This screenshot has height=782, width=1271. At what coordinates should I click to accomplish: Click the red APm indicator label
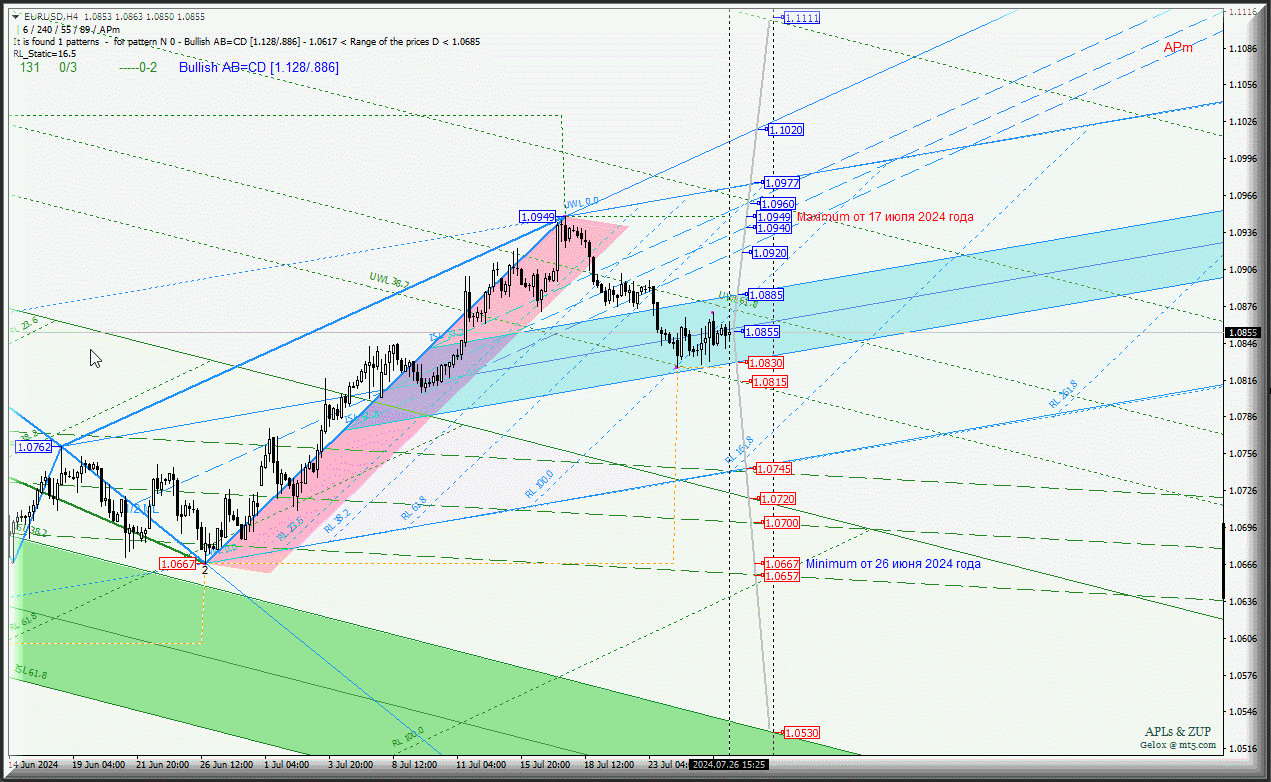click(1178, 47)
